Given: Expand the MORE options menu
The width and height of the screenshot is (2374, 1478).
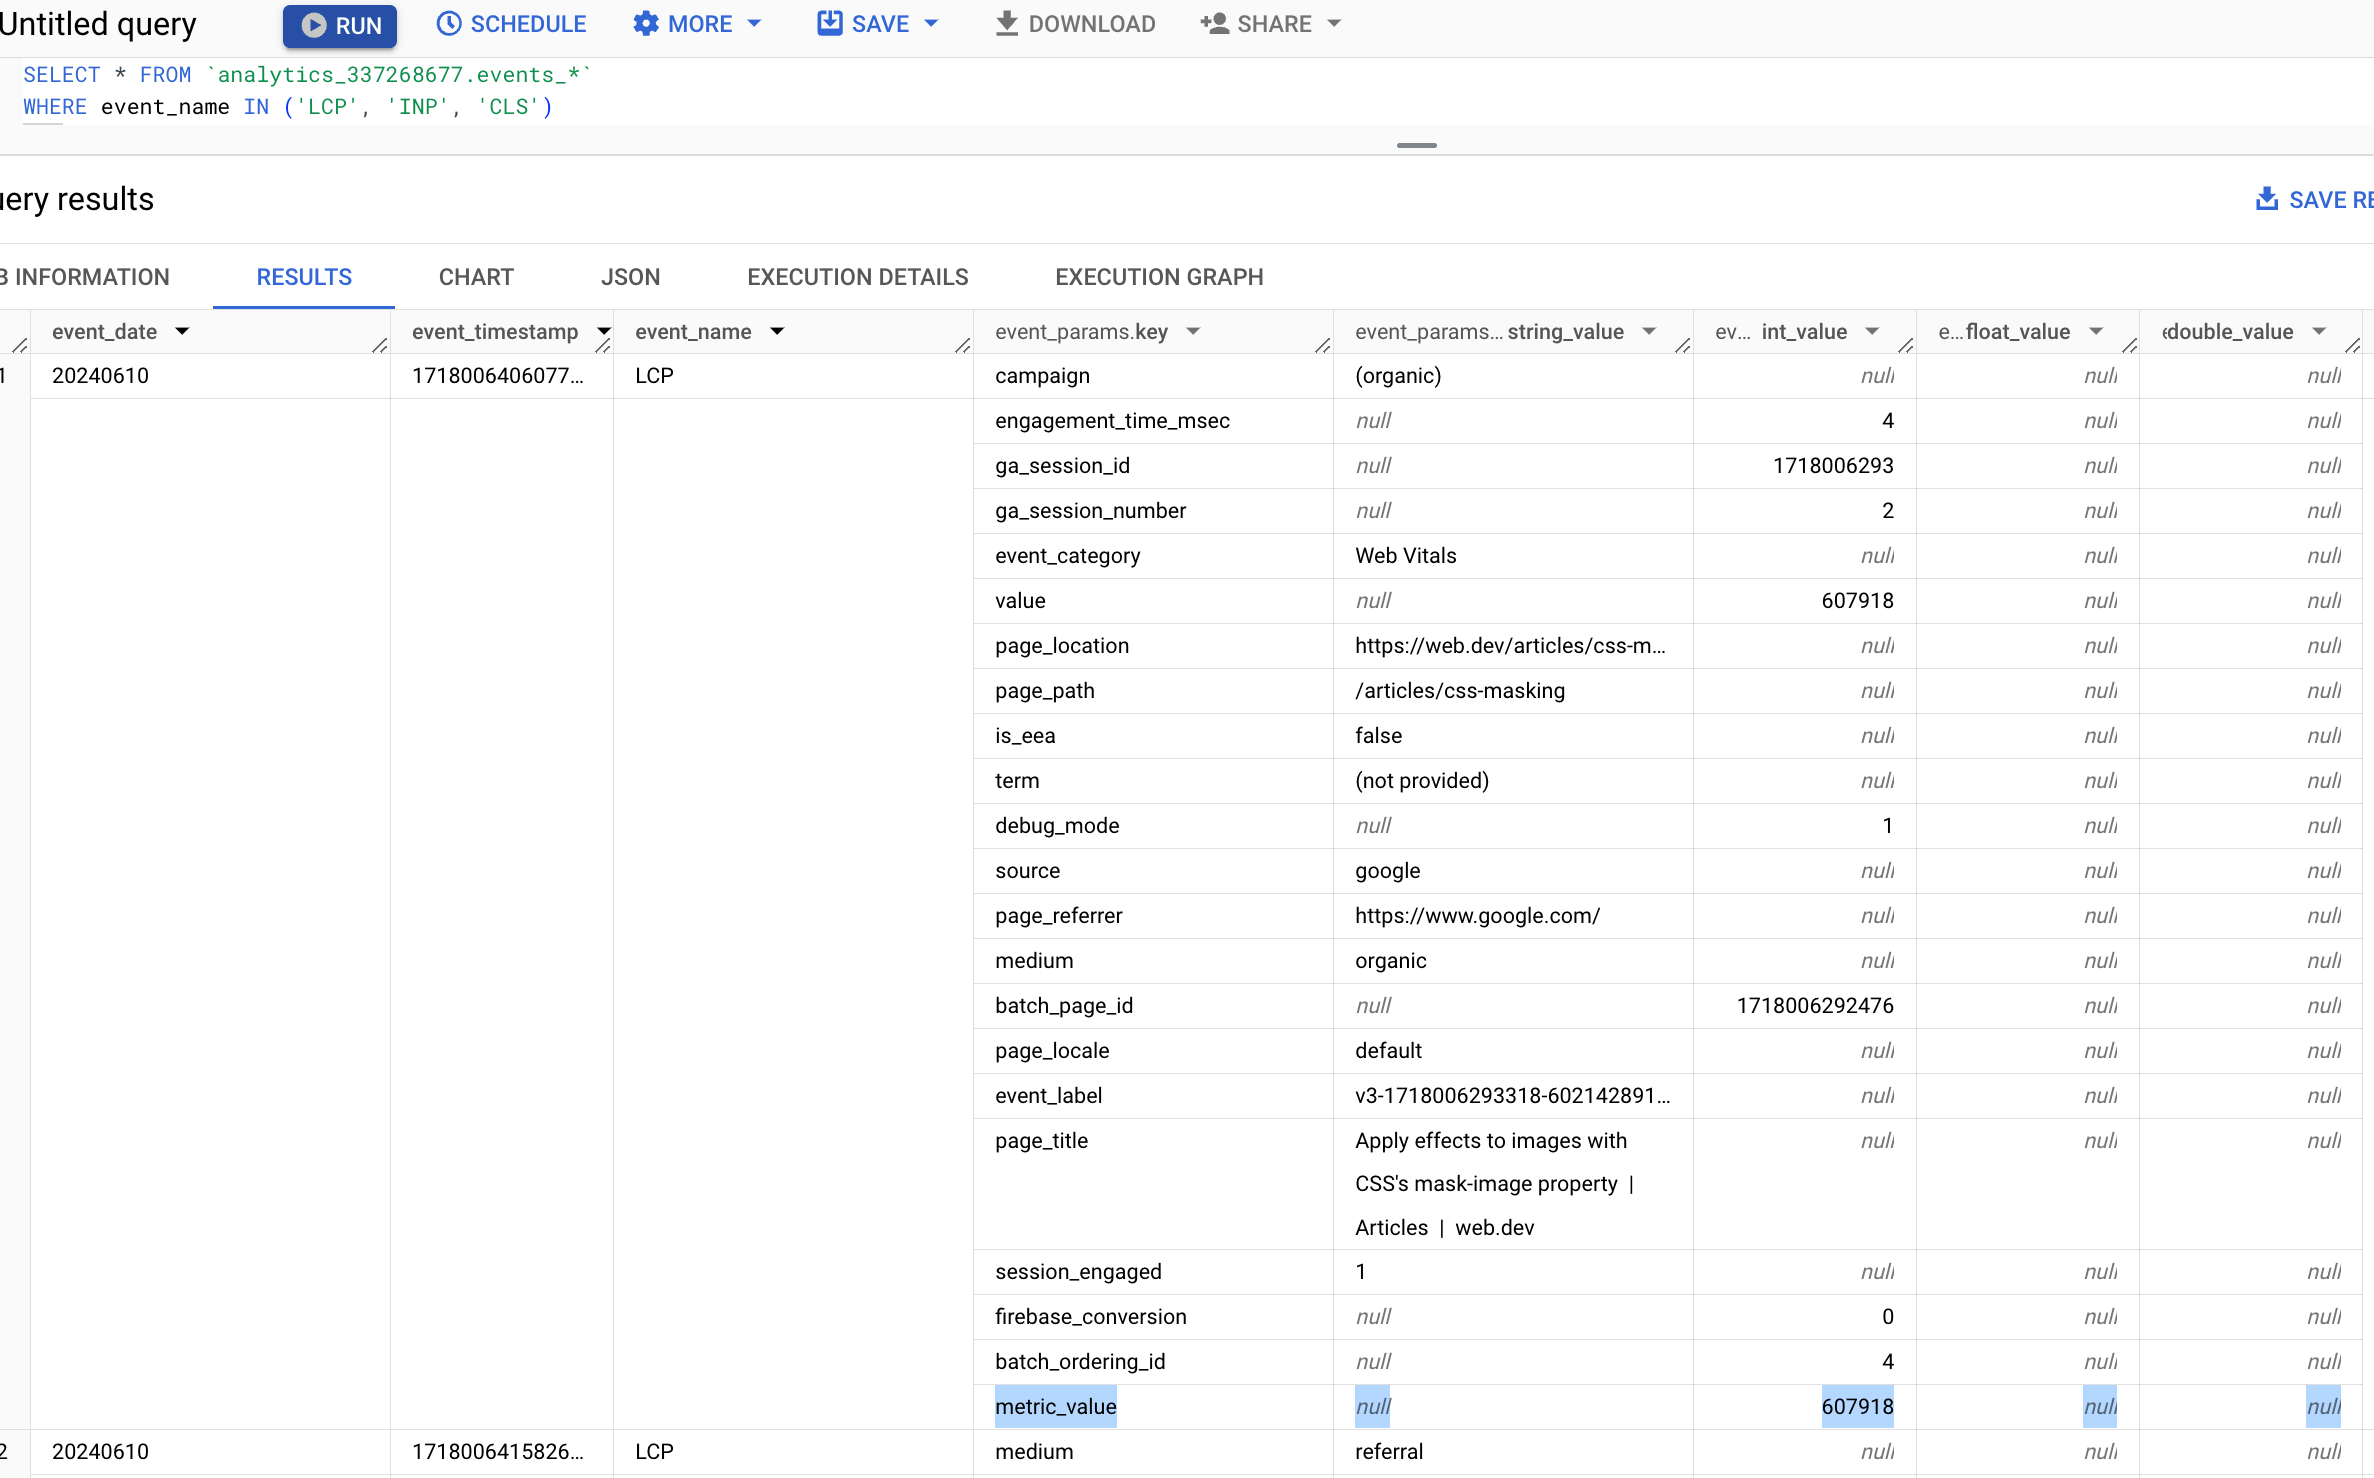Looking at the screenshot, I should pyautogui.click(x=694, y=24).
